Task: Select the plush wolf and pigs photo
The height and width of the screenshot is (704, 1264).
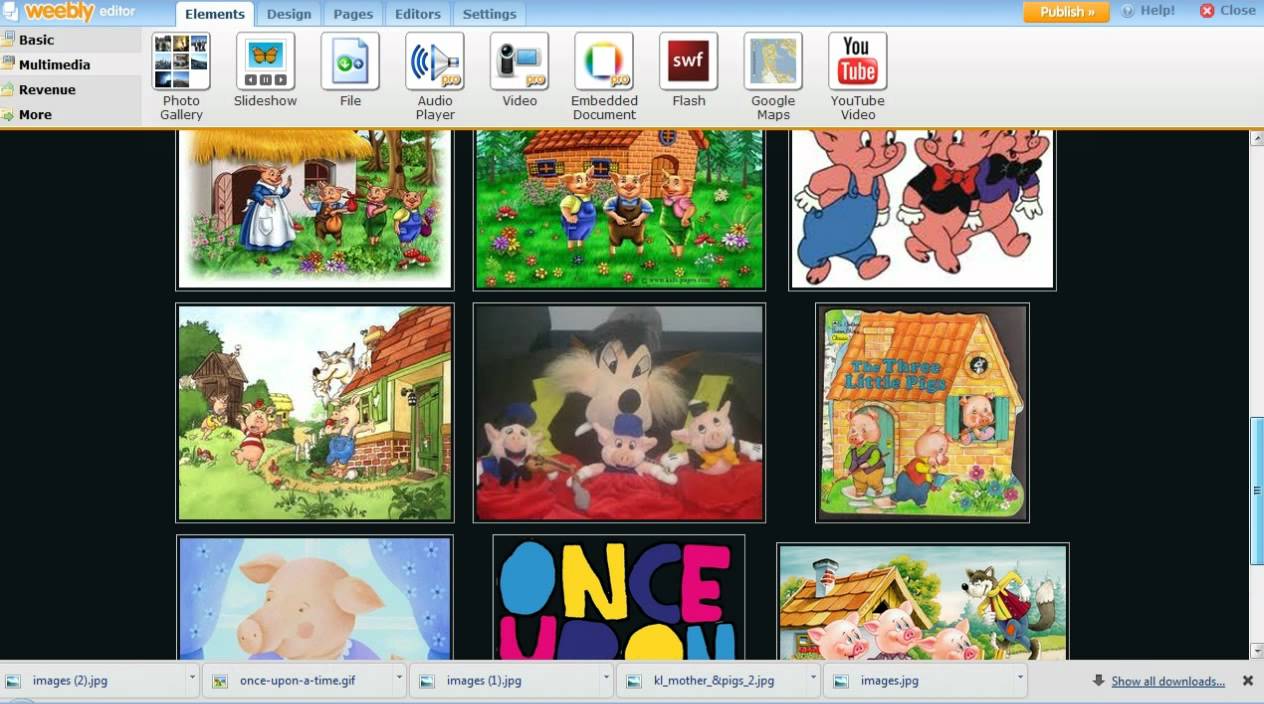Action: point(619,413)
